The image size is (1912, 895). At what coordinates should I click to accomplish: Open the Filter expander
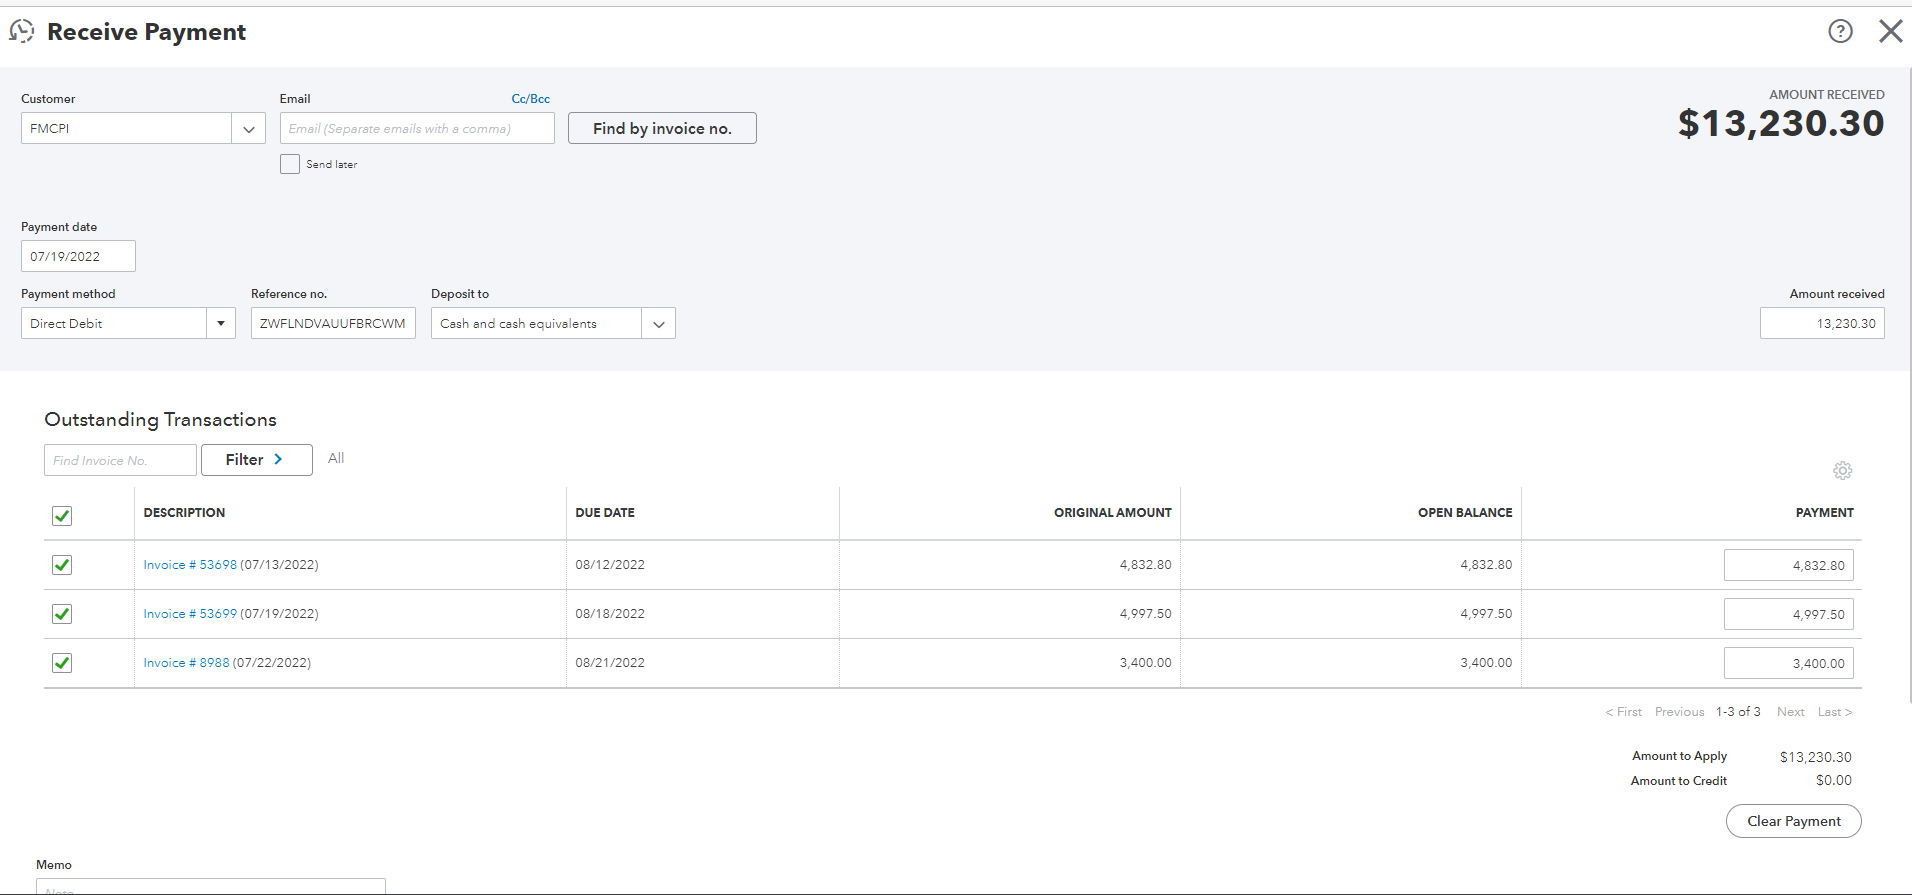coord(256,460)
